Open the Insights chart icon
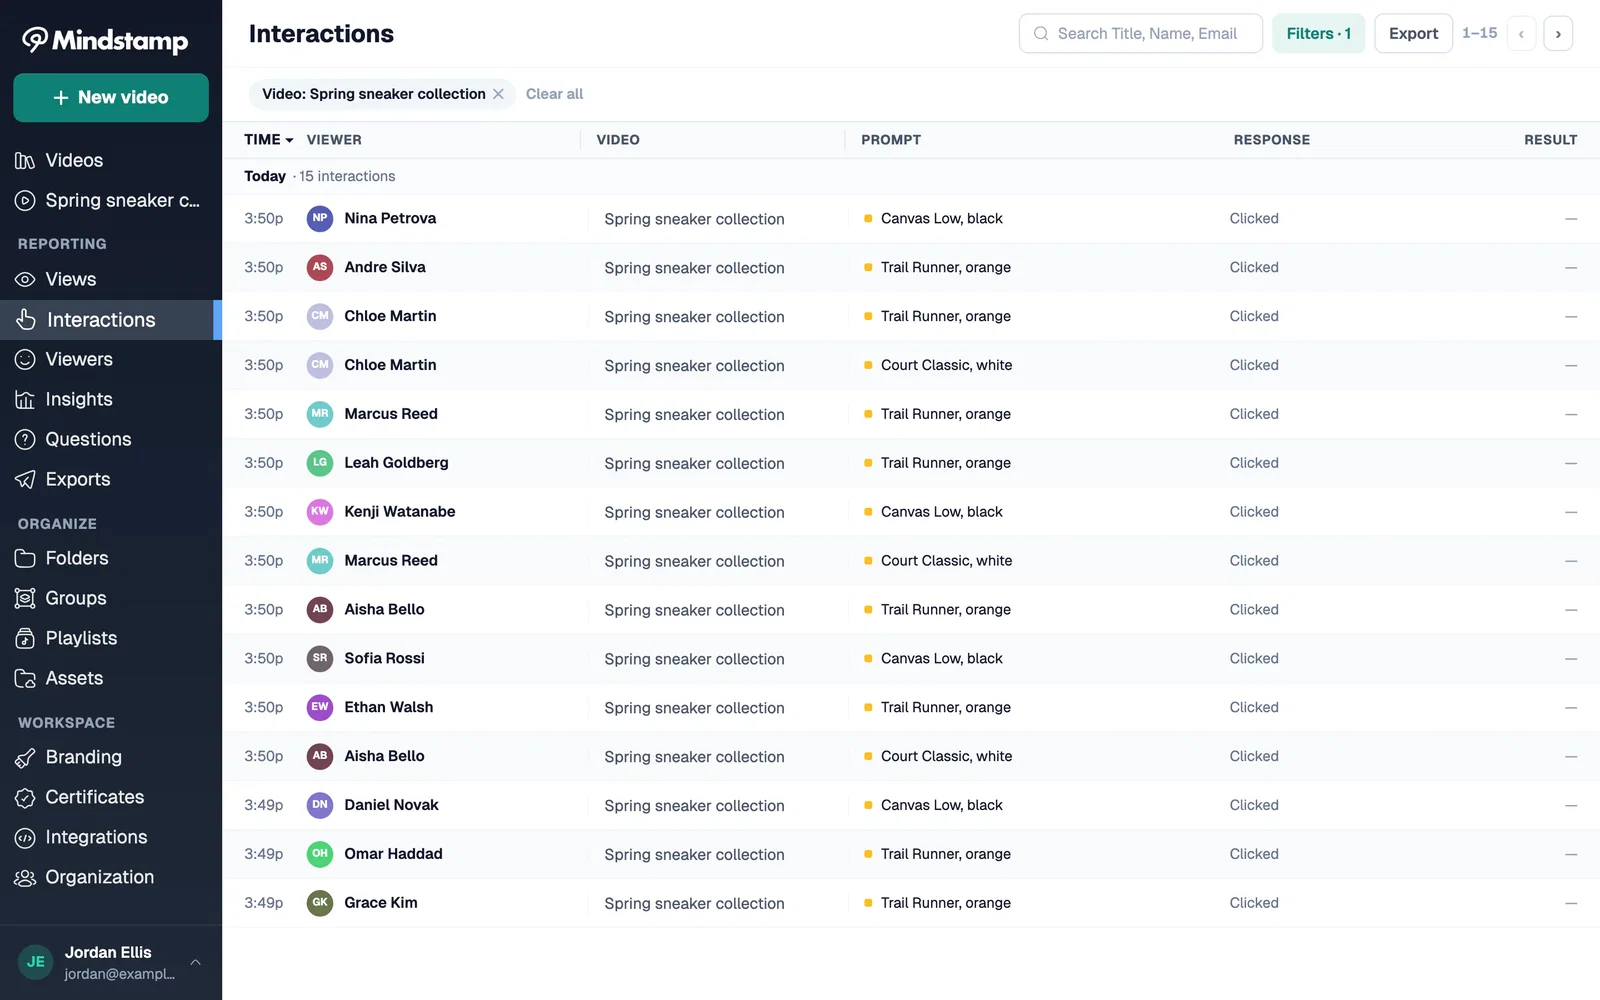This screenshot has width=1600, height=1000. (25, 400)
